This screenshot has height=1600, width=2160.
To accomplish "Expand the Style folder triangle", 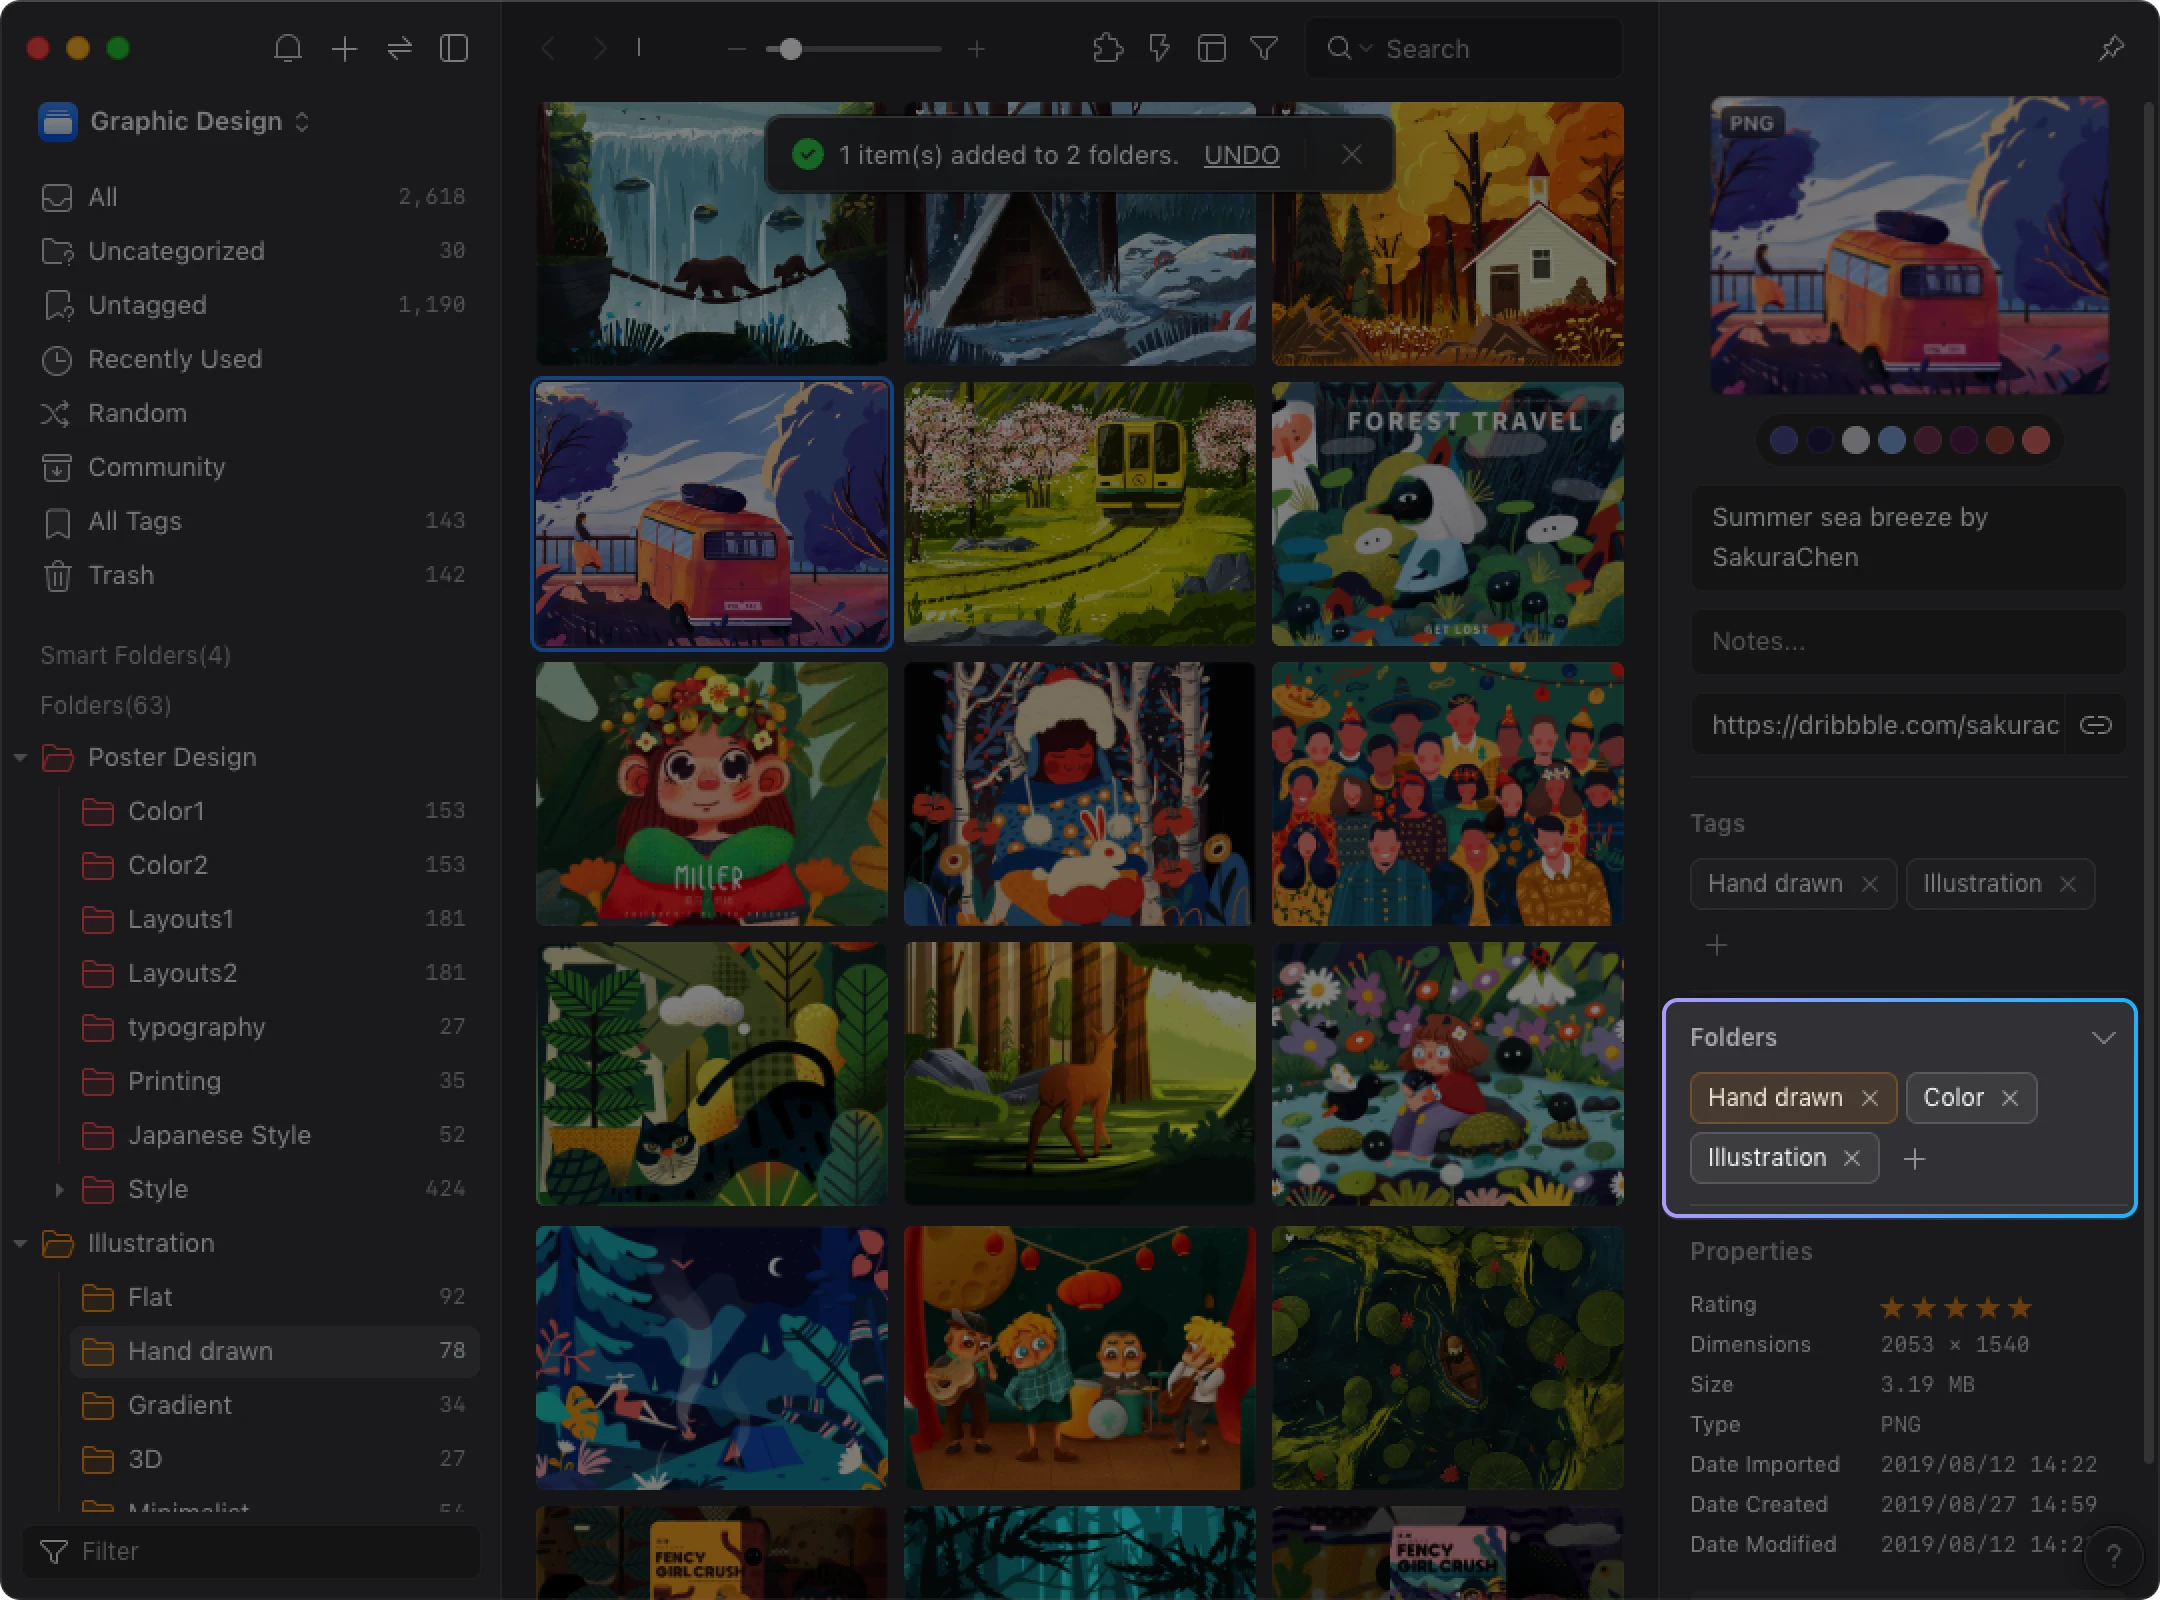I will coord(60,1189).
